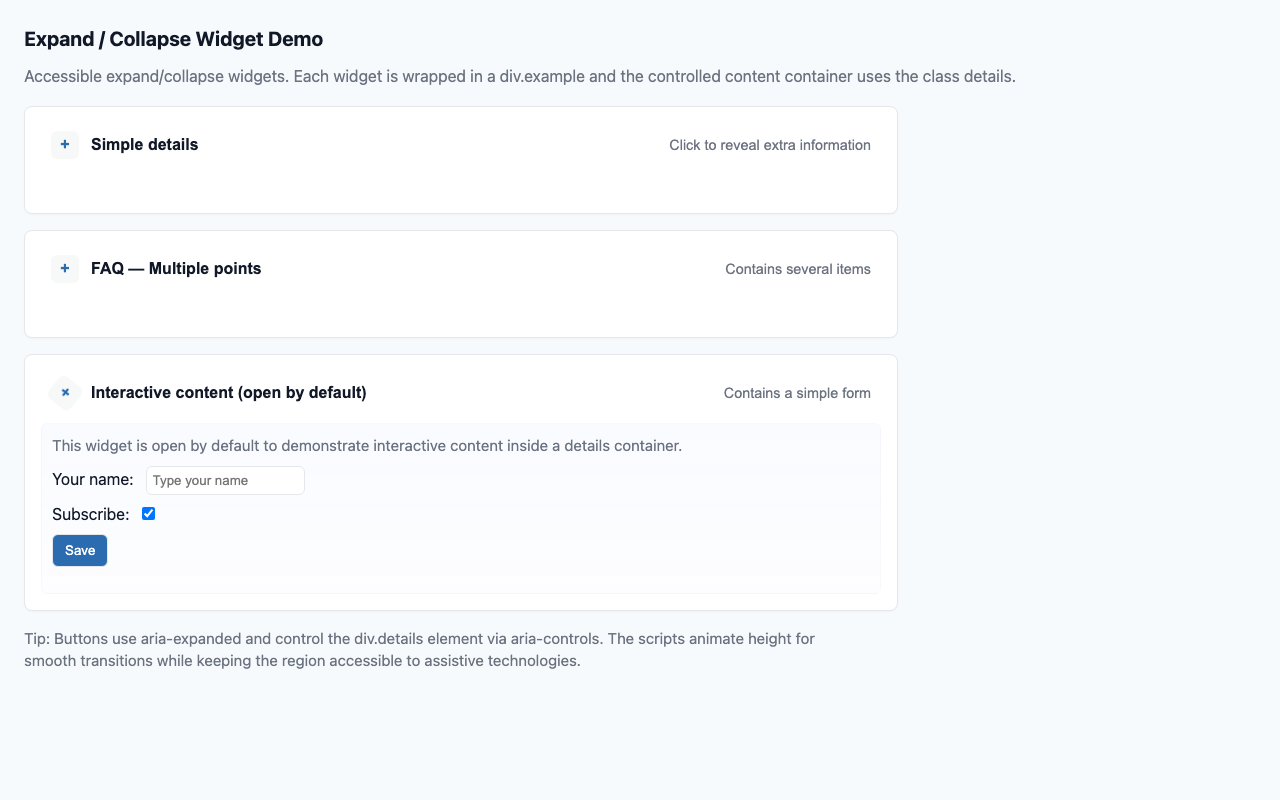Click the Expand / Collapse Widget Demo title
1280x800 pixels.
tap(173, 39)
